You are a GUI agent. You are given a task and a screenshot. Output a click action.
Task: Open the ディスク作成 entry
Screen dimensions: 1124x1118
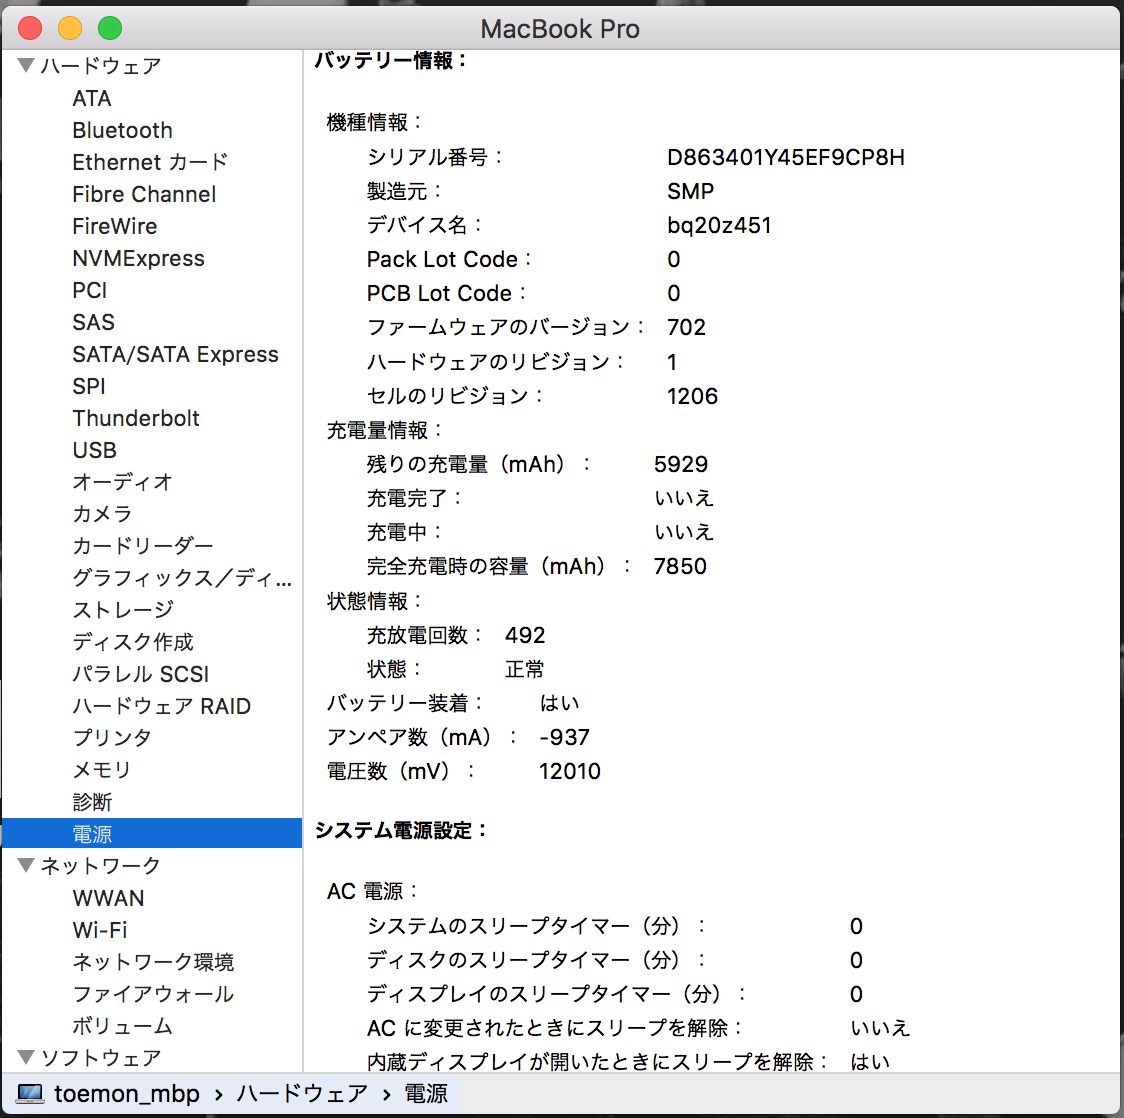click(x=133, y=642)
